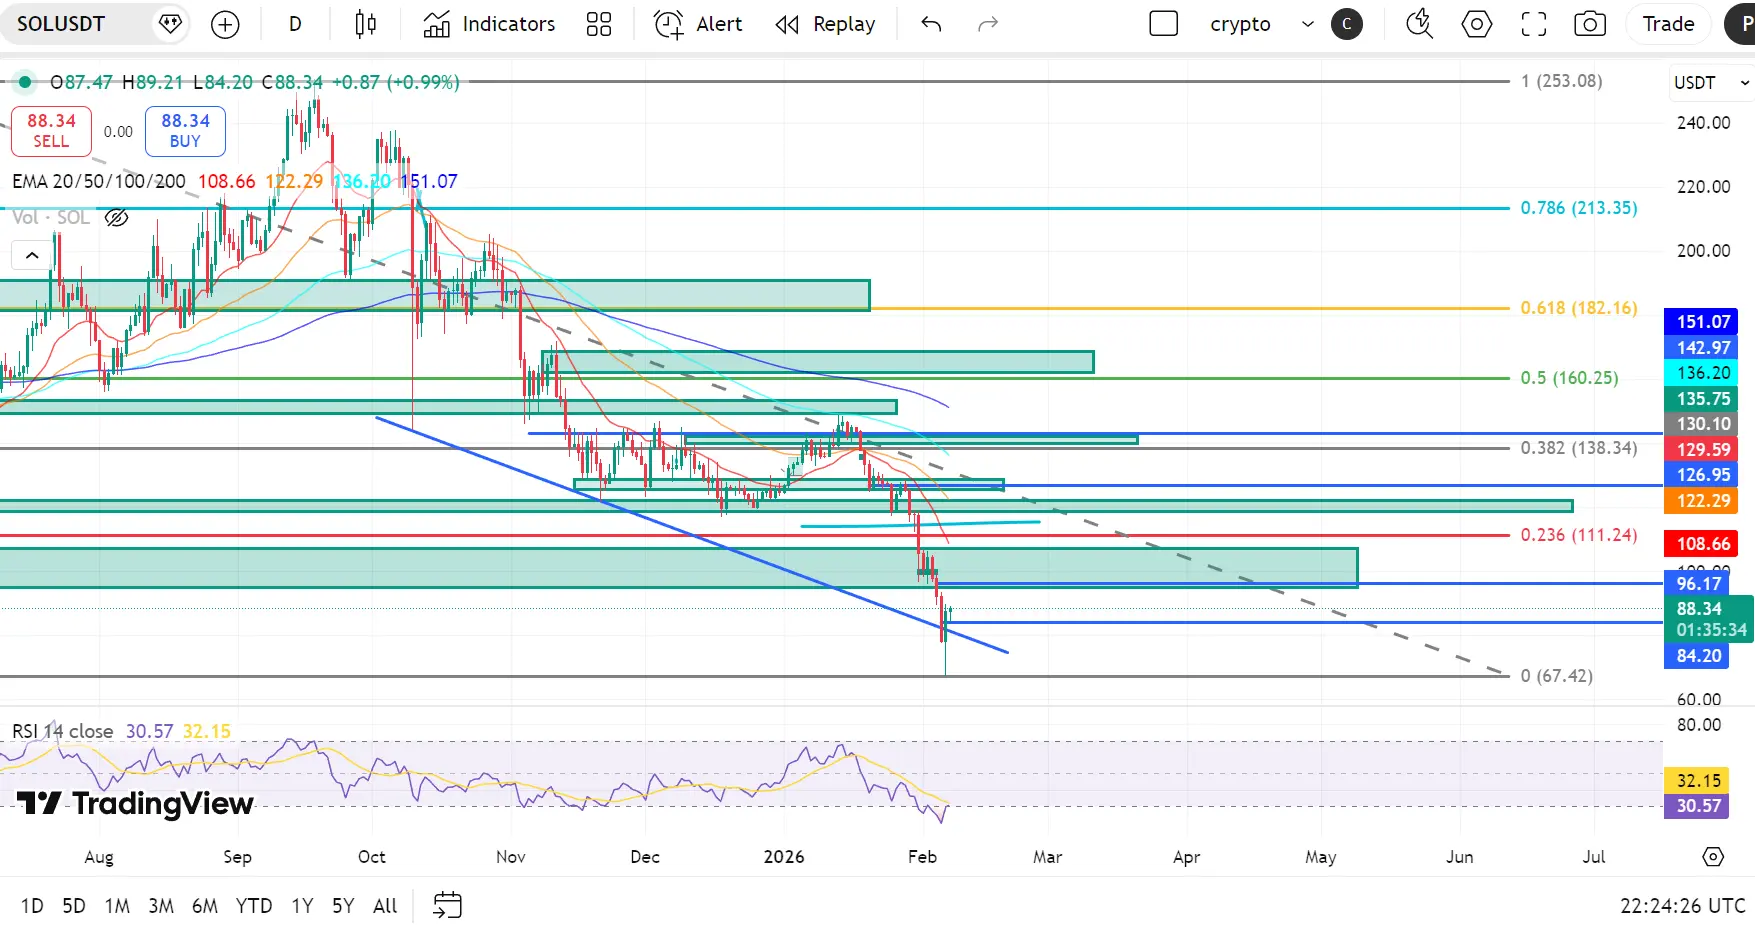This screenshot has height=927, width=1755.
Task: Open quick search lightning icon
Action: [1420, 24]
